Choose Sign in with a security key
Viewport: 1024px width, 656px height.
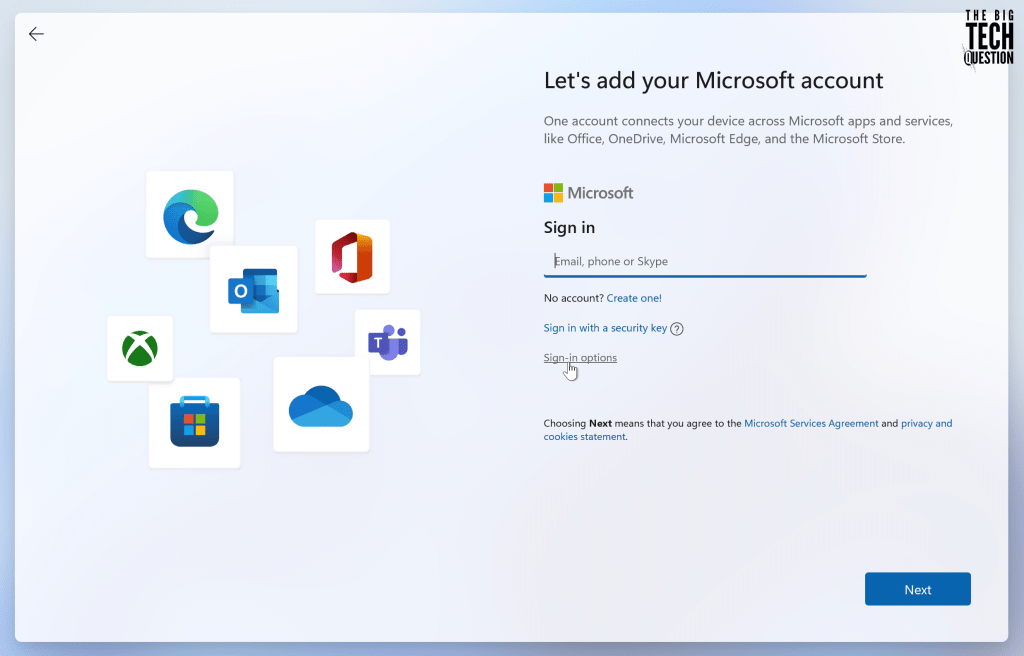pyautogui.click(x=605, y=328)
